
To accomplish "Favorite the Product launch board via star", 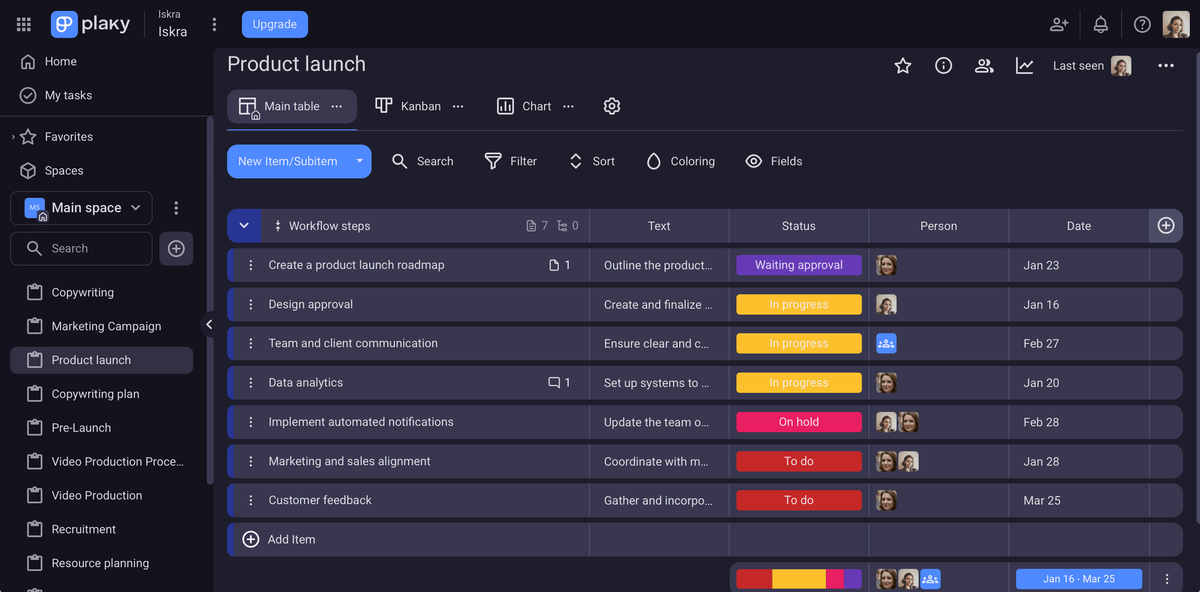I will 903,65.
